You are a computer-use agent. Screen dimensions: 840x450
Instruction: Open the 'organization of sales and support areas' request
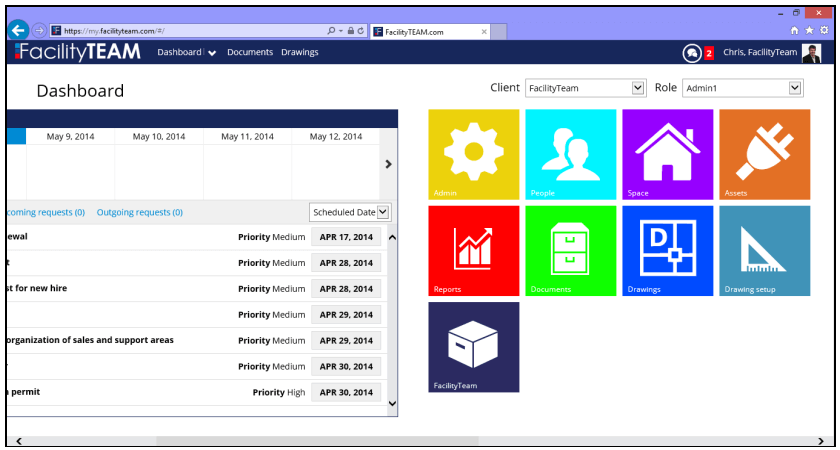[x=90, y=340]
